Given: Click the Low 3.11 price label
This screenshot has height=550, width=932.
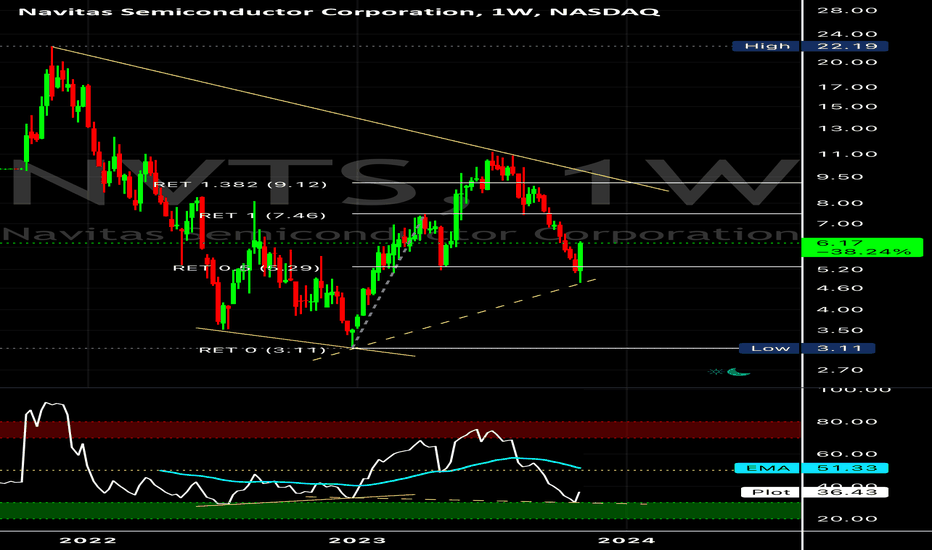Looking at the screenshot, I should [x=807, y=348].
